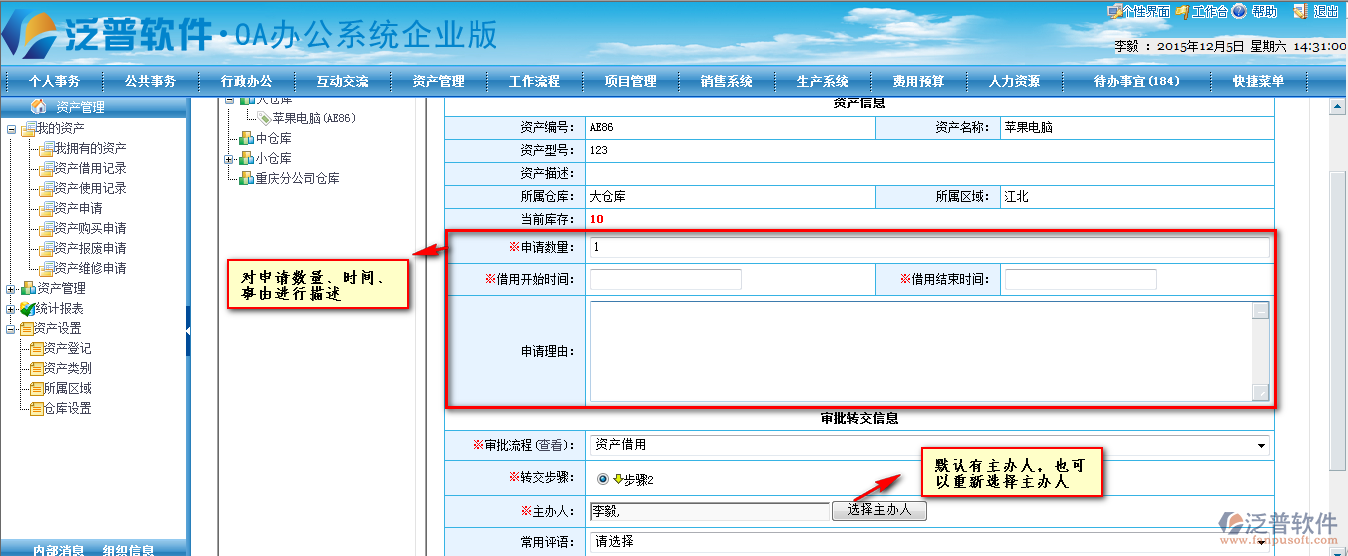Click the 借用开始时间 date field
The height and width of the screenshot is (556, 1348).
pos(666,280)
